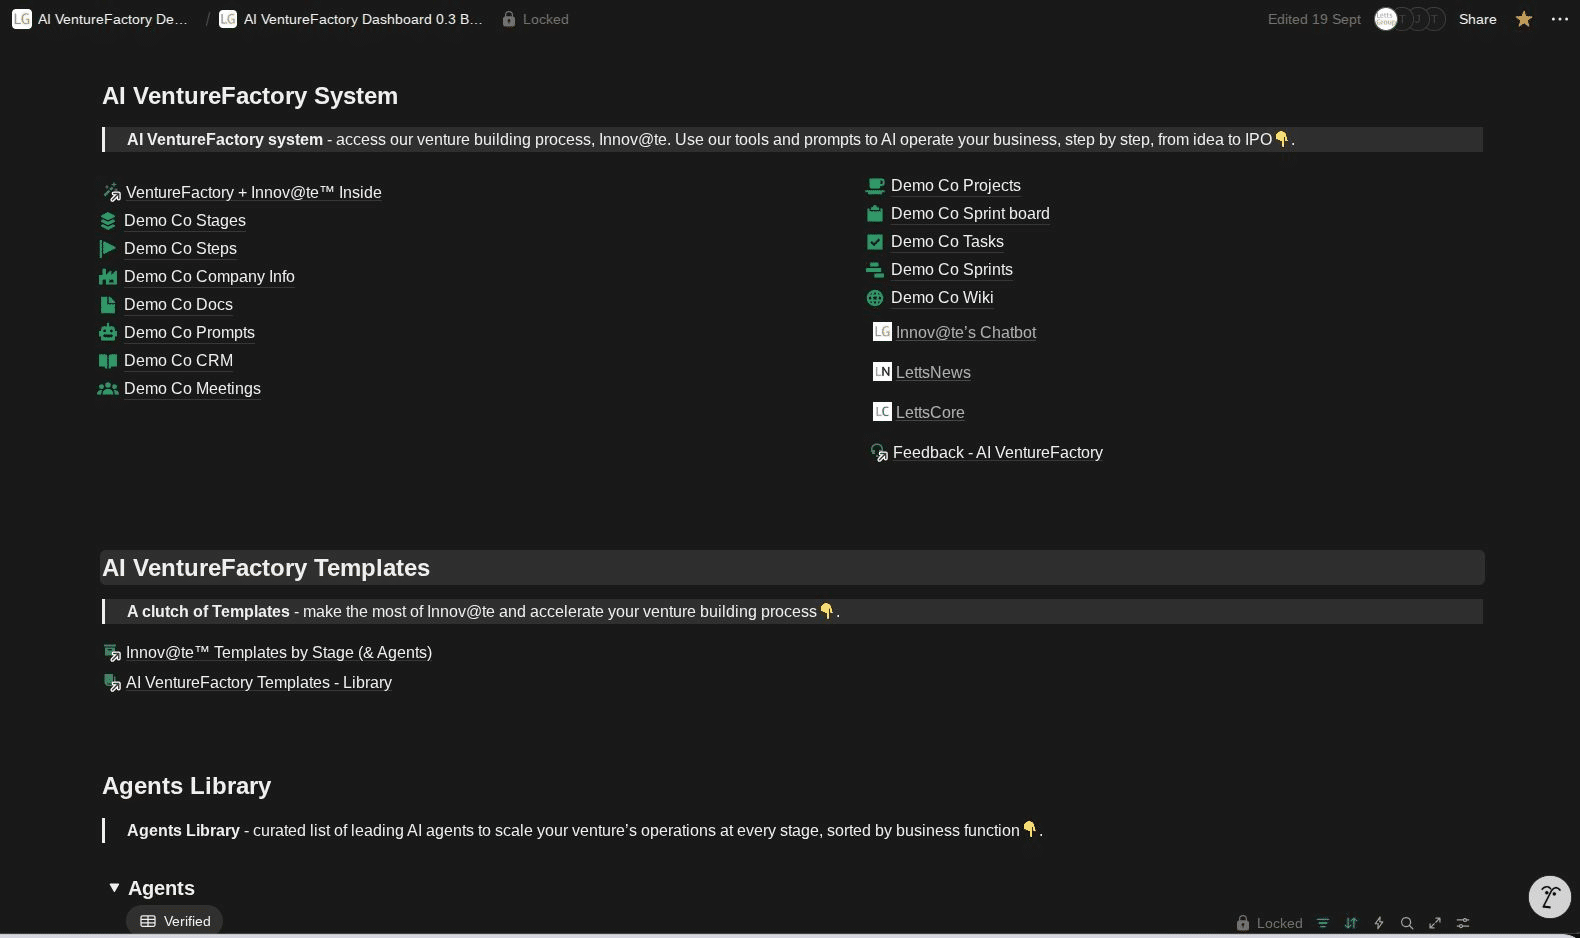
Task: Select the Verified database view tab
Action: coord(175,921)
